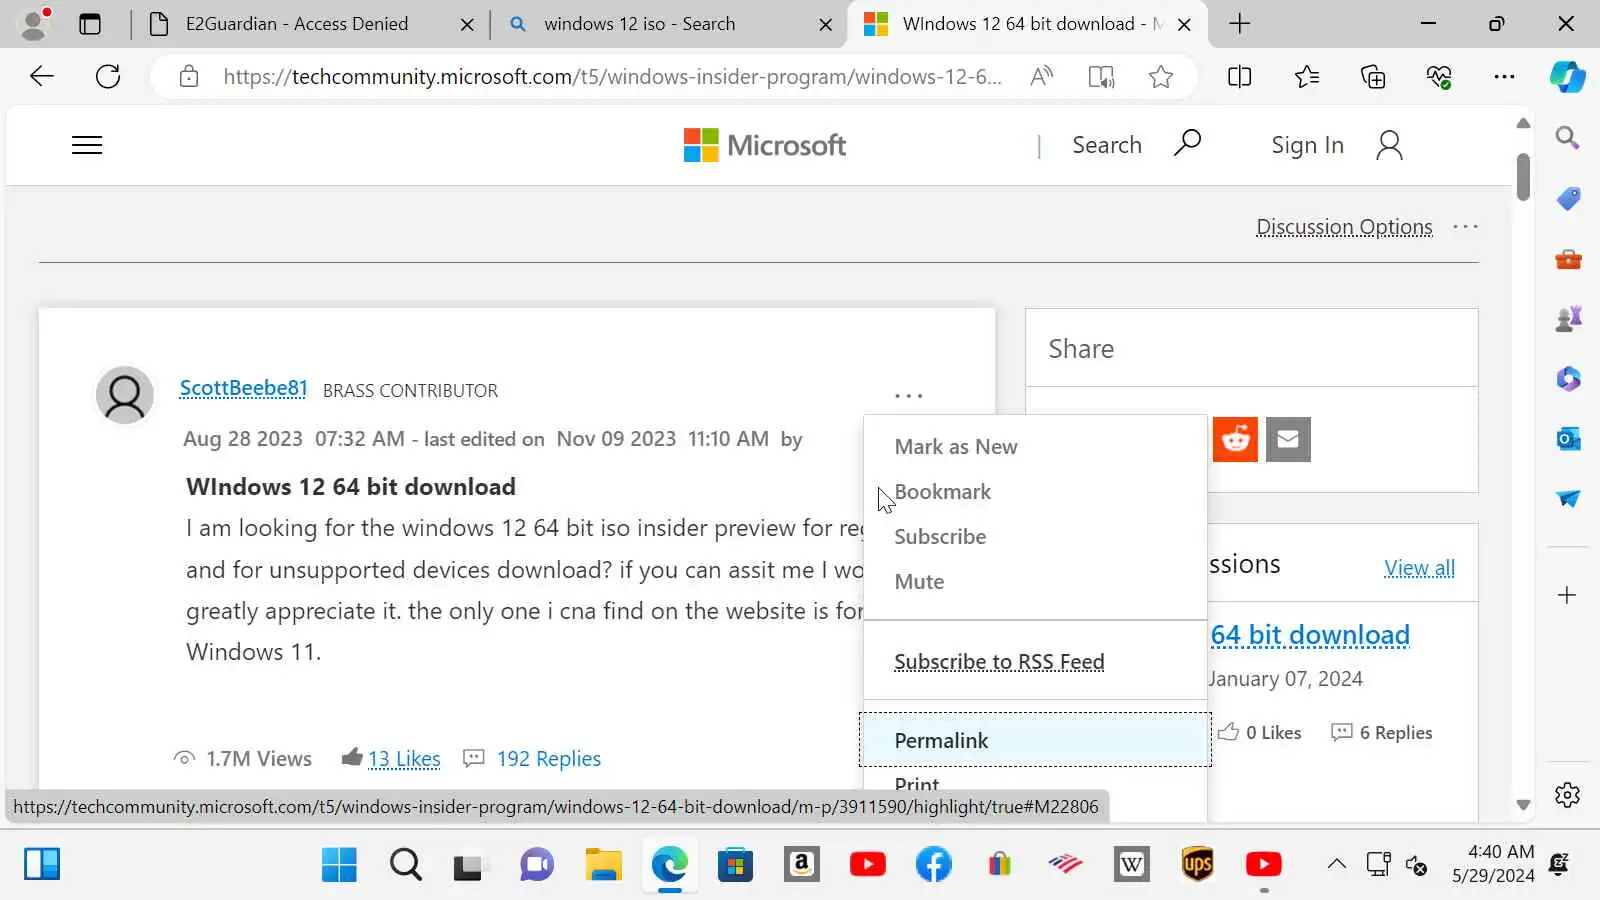Select Permalink from the context menu

point(941,740)
